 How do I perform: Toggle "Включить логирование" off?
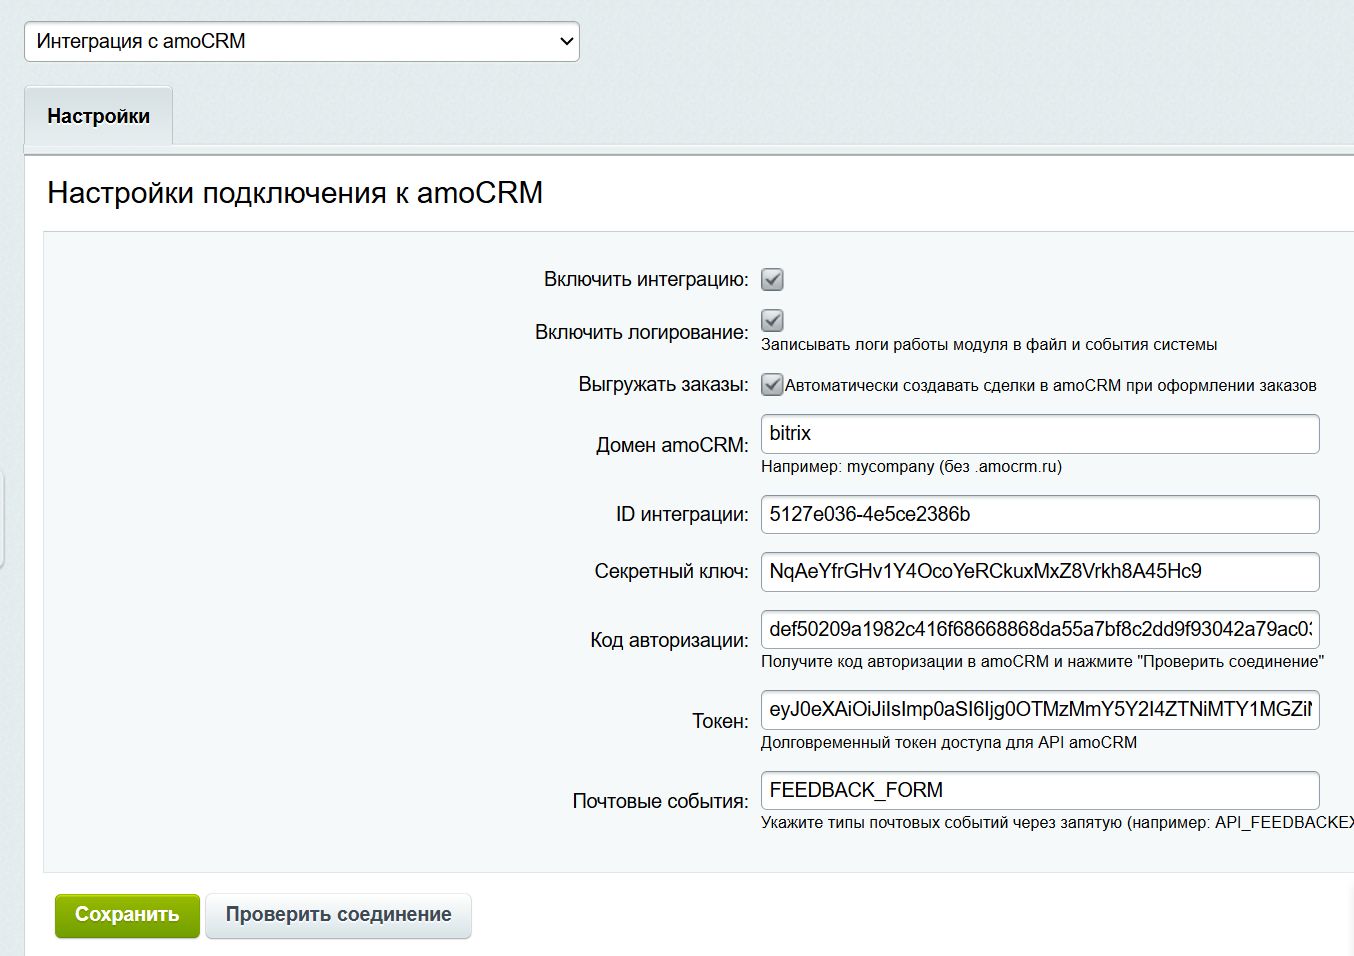[x=770, y=321]
